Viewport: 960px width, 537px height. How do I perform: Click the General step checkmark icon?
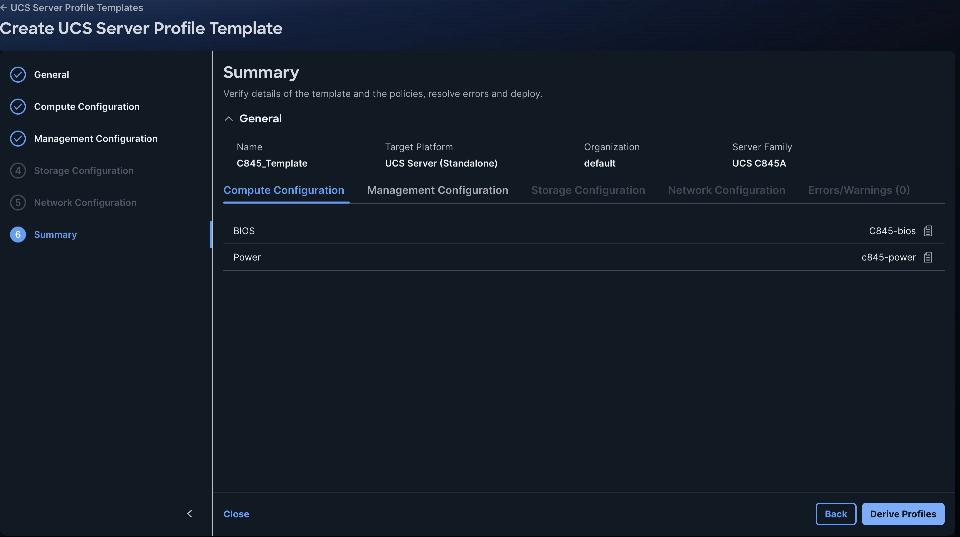point(18,75)
